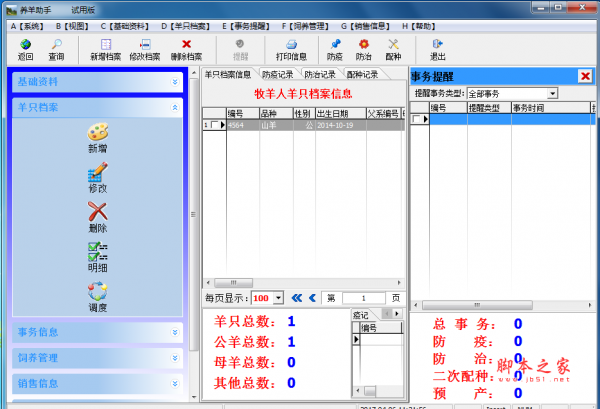Expand the 饲养管理 sidebar section
Screen dimensions: 600x409
(x=175, y=358)
